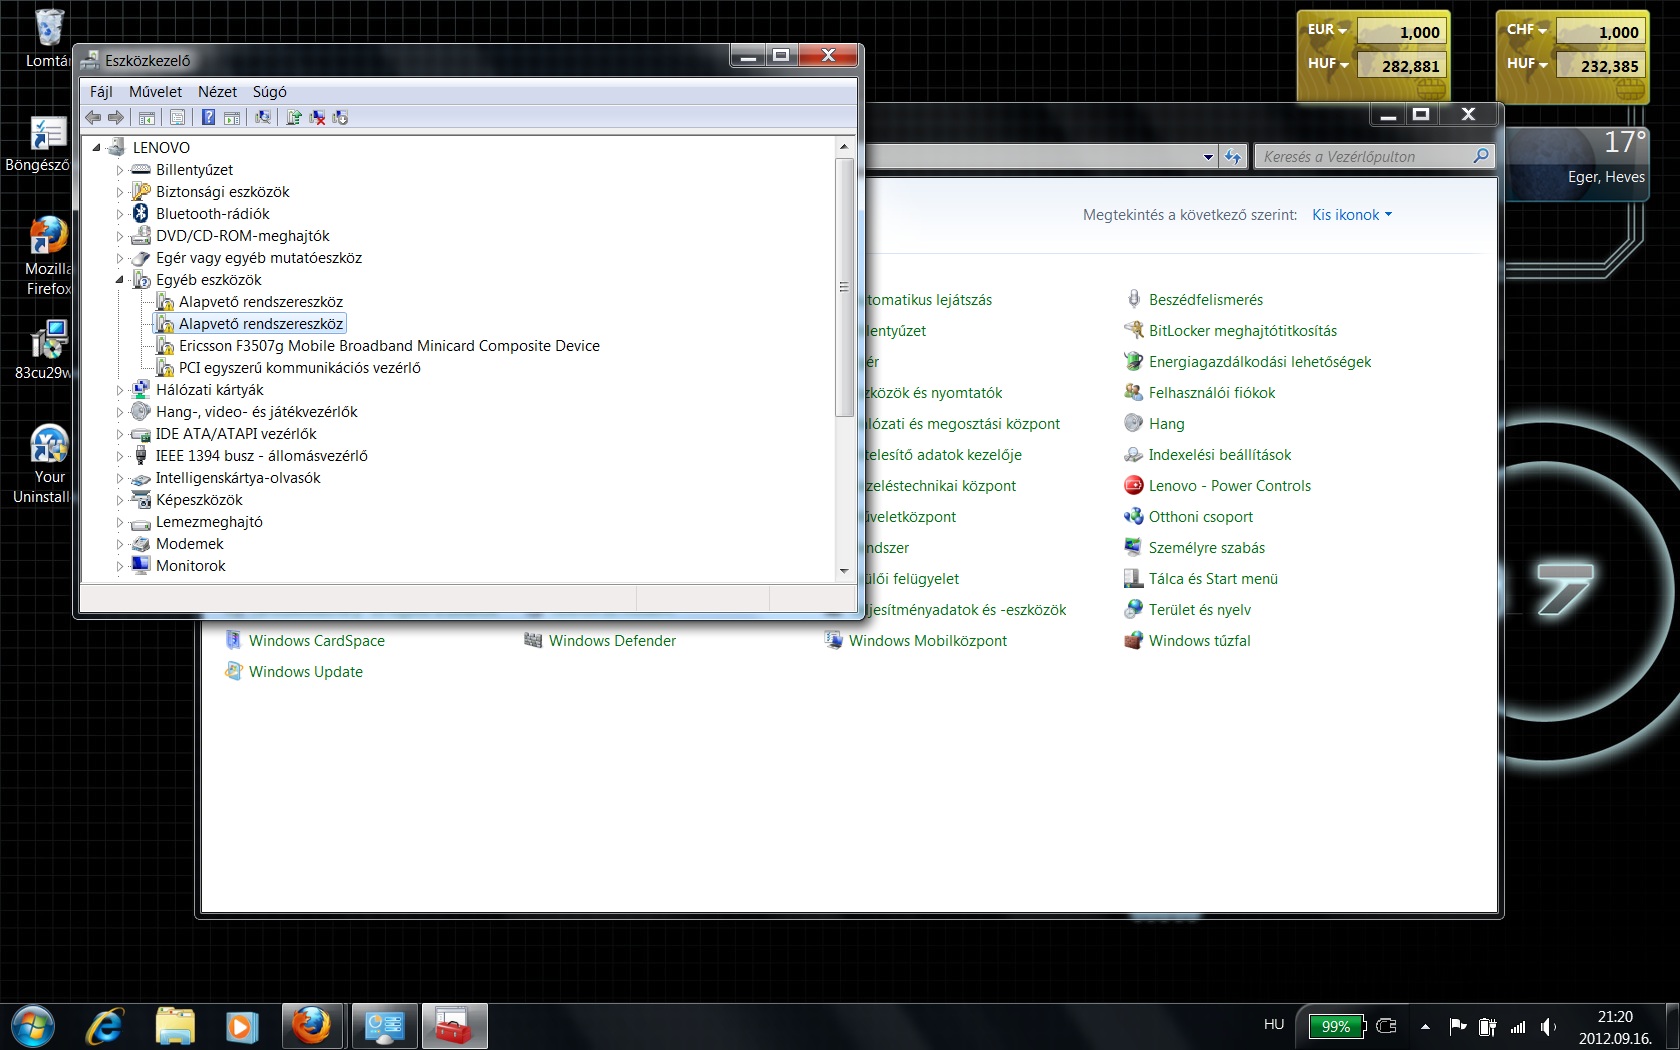Click the device tree scrollbar up arrow

coord(844,147)
